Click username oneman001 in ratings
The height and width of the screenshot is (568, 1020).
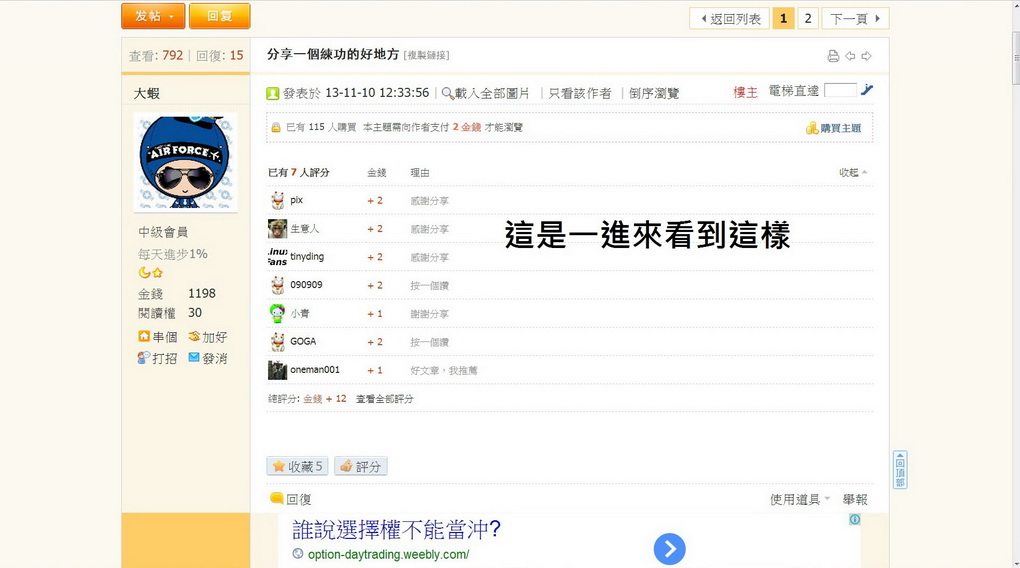point(315,370)
